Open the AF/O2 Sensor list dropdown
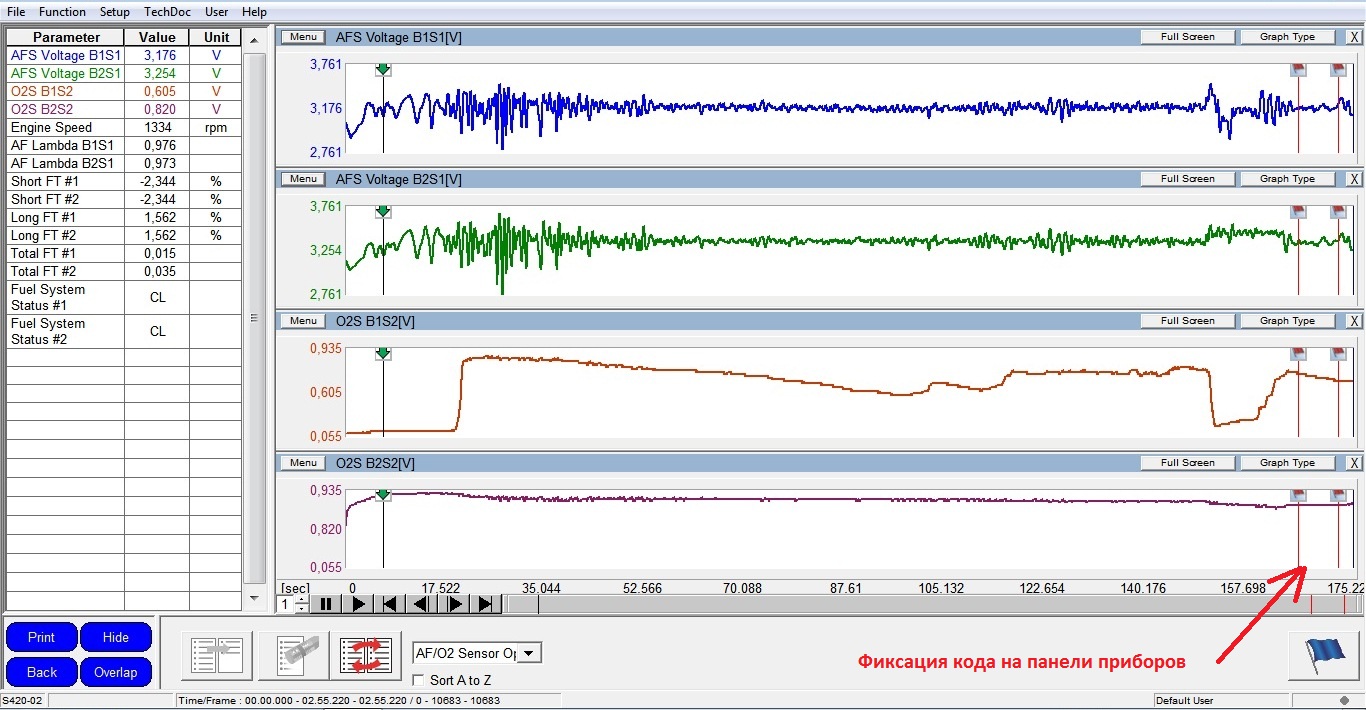Screen dimensions: 1366x710 (x=529, y=653)
